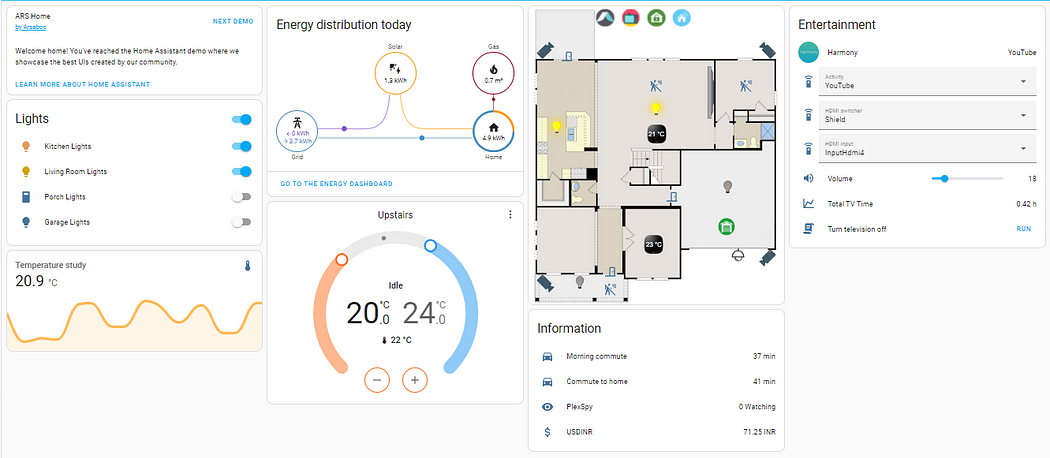This screenshot has height=458, width=1050.
Task: Expand the HDMI input InputHdmi4 dropdown
Action: [x=928, y=149]
